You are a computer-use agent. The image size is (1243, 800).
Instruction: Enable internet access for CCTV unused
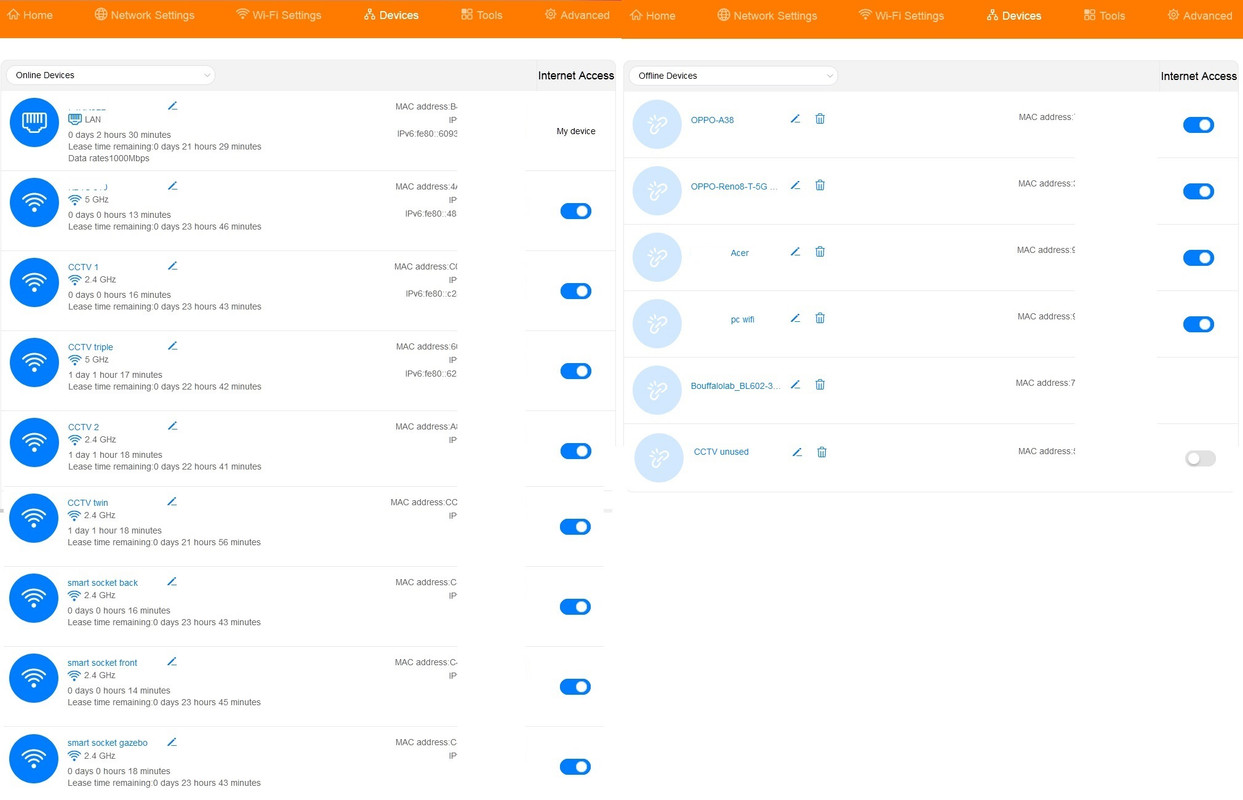(1200, 459)
